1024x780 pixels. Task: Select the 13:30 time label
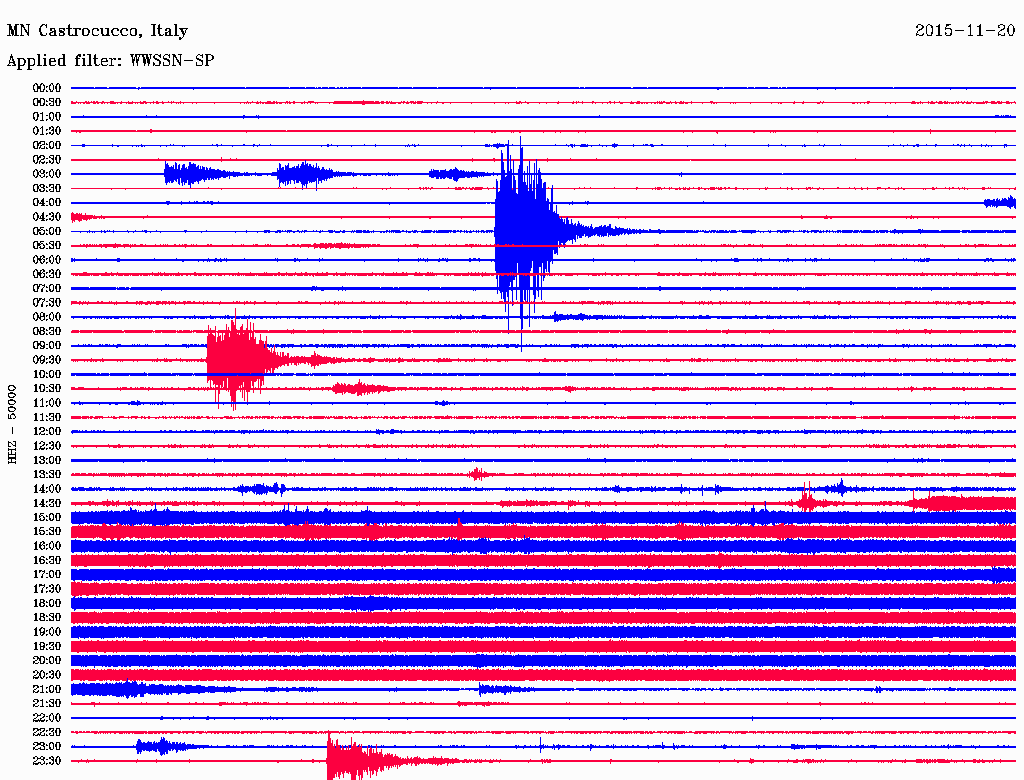pos(47,475)
